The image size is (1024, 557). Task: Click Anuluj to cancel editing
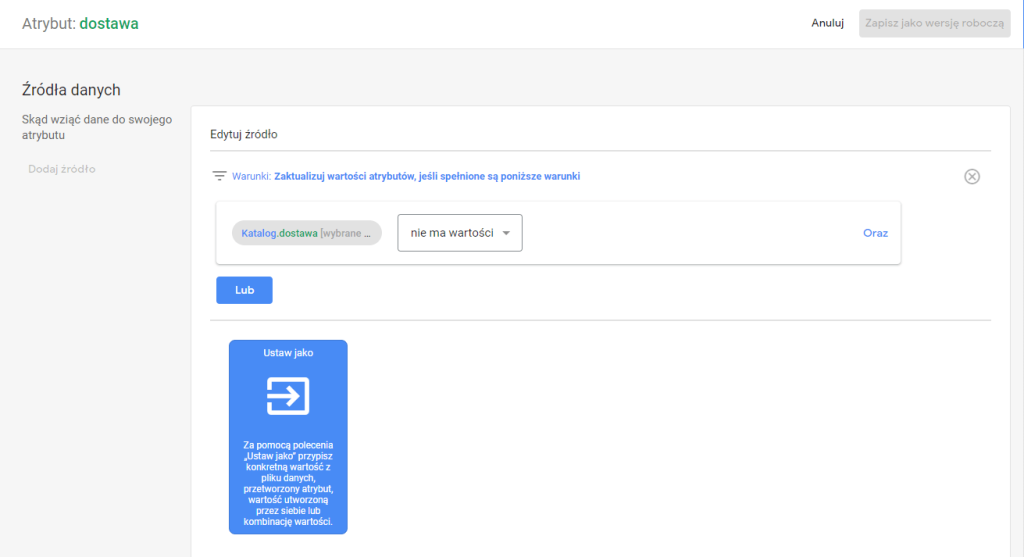pos(828,23)
